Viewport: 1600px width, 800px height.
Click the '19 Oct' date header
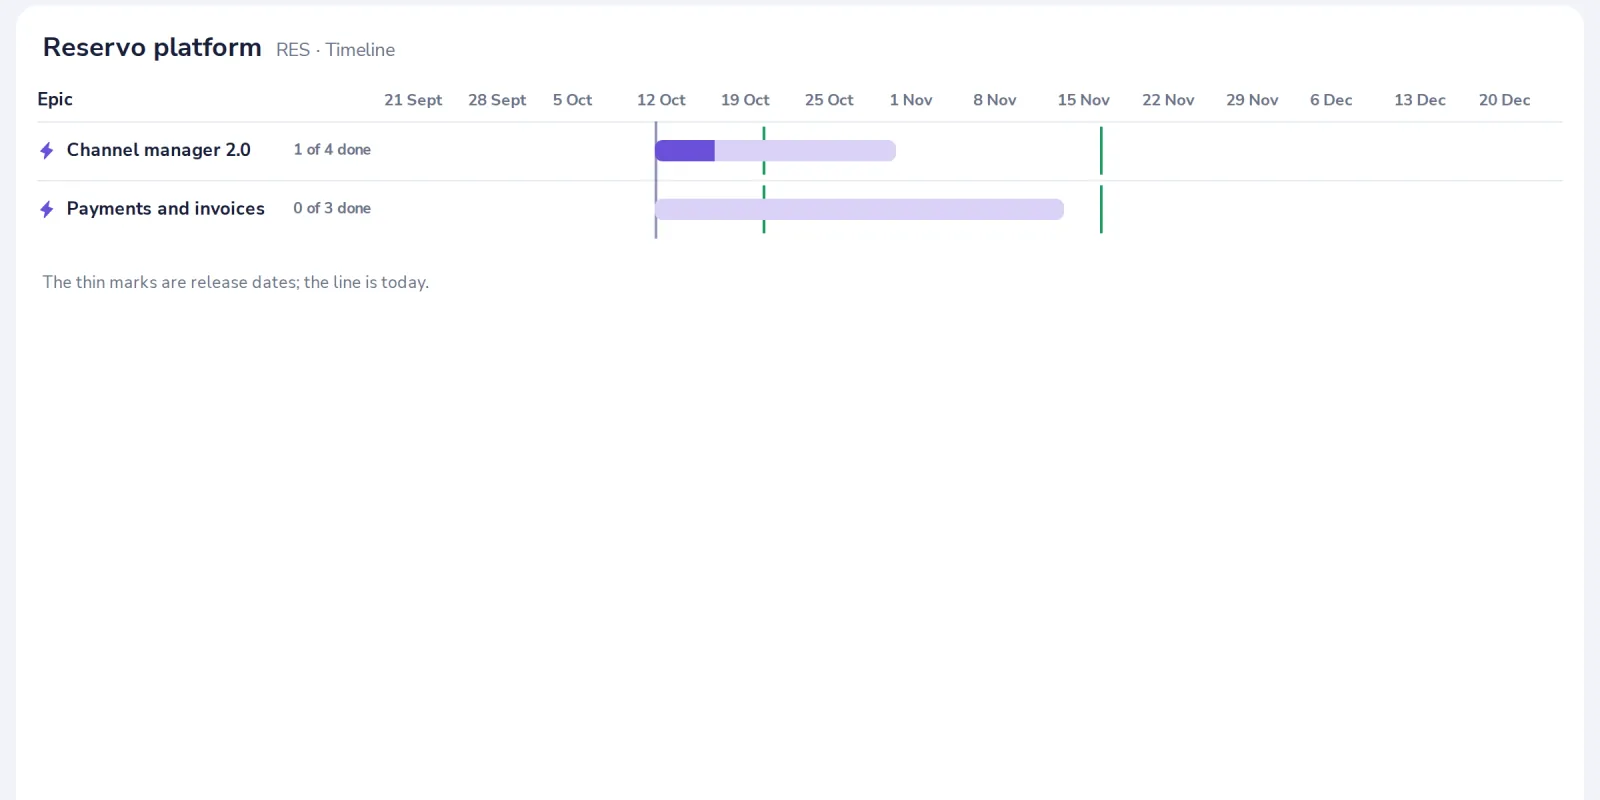pyautogui.click(x=745, y=100)
